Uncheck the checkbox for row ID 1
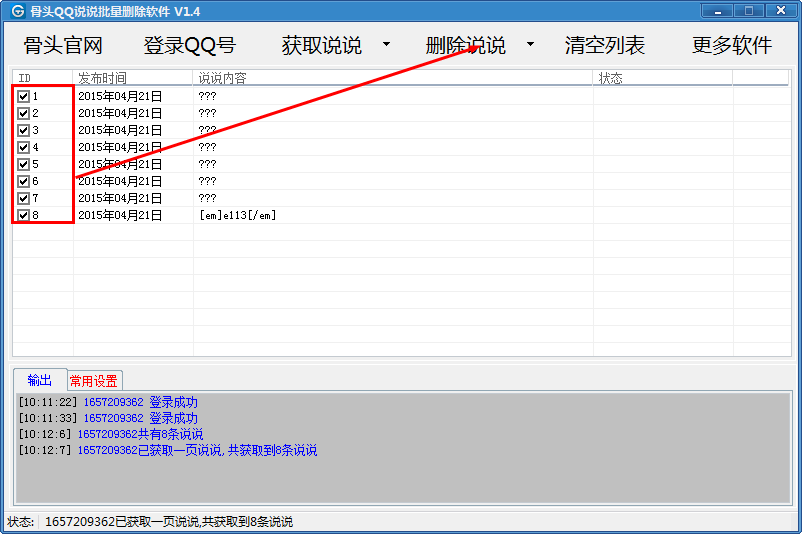 click(x=24, y=97)
